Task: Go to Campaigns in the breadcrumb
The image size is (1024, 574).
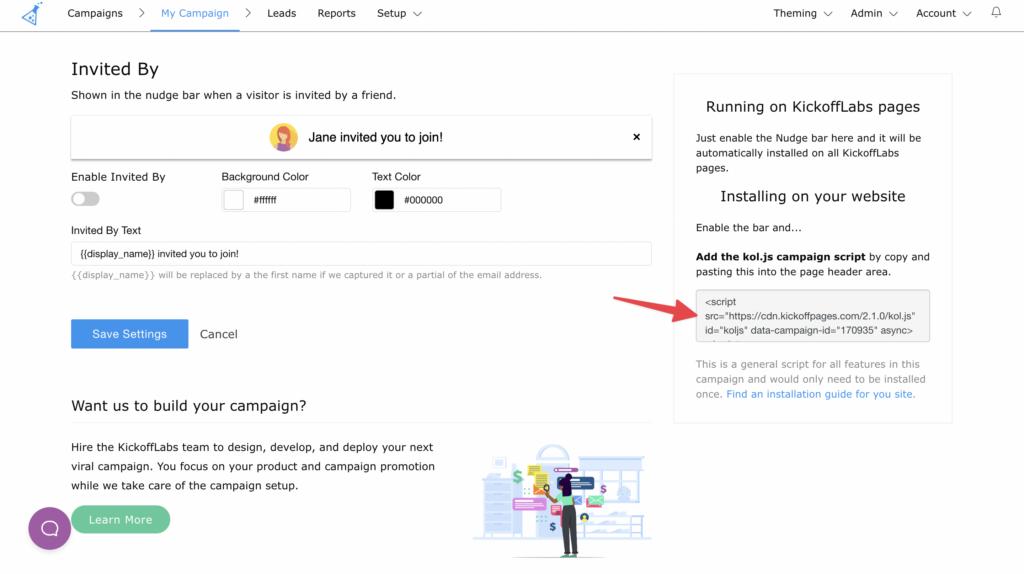Action: (95, 13)
